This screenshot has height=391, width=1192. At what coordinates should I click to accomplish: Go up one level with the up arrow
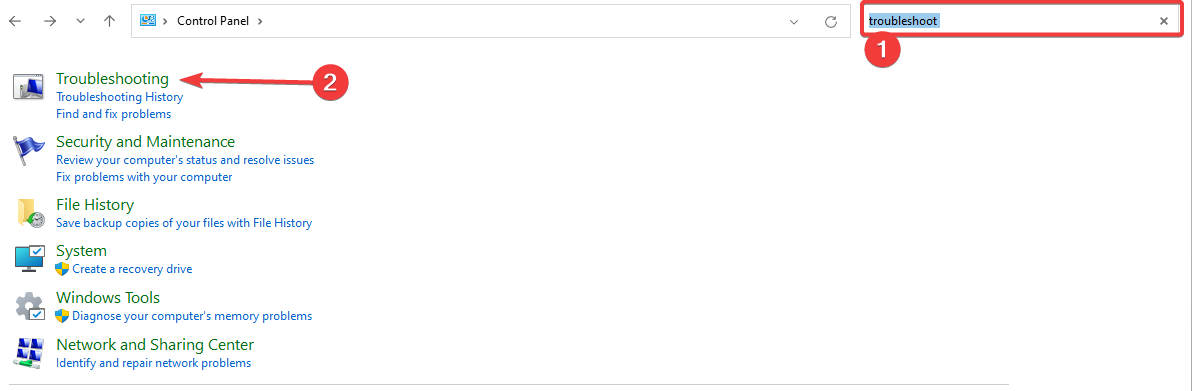pos(109,21)
